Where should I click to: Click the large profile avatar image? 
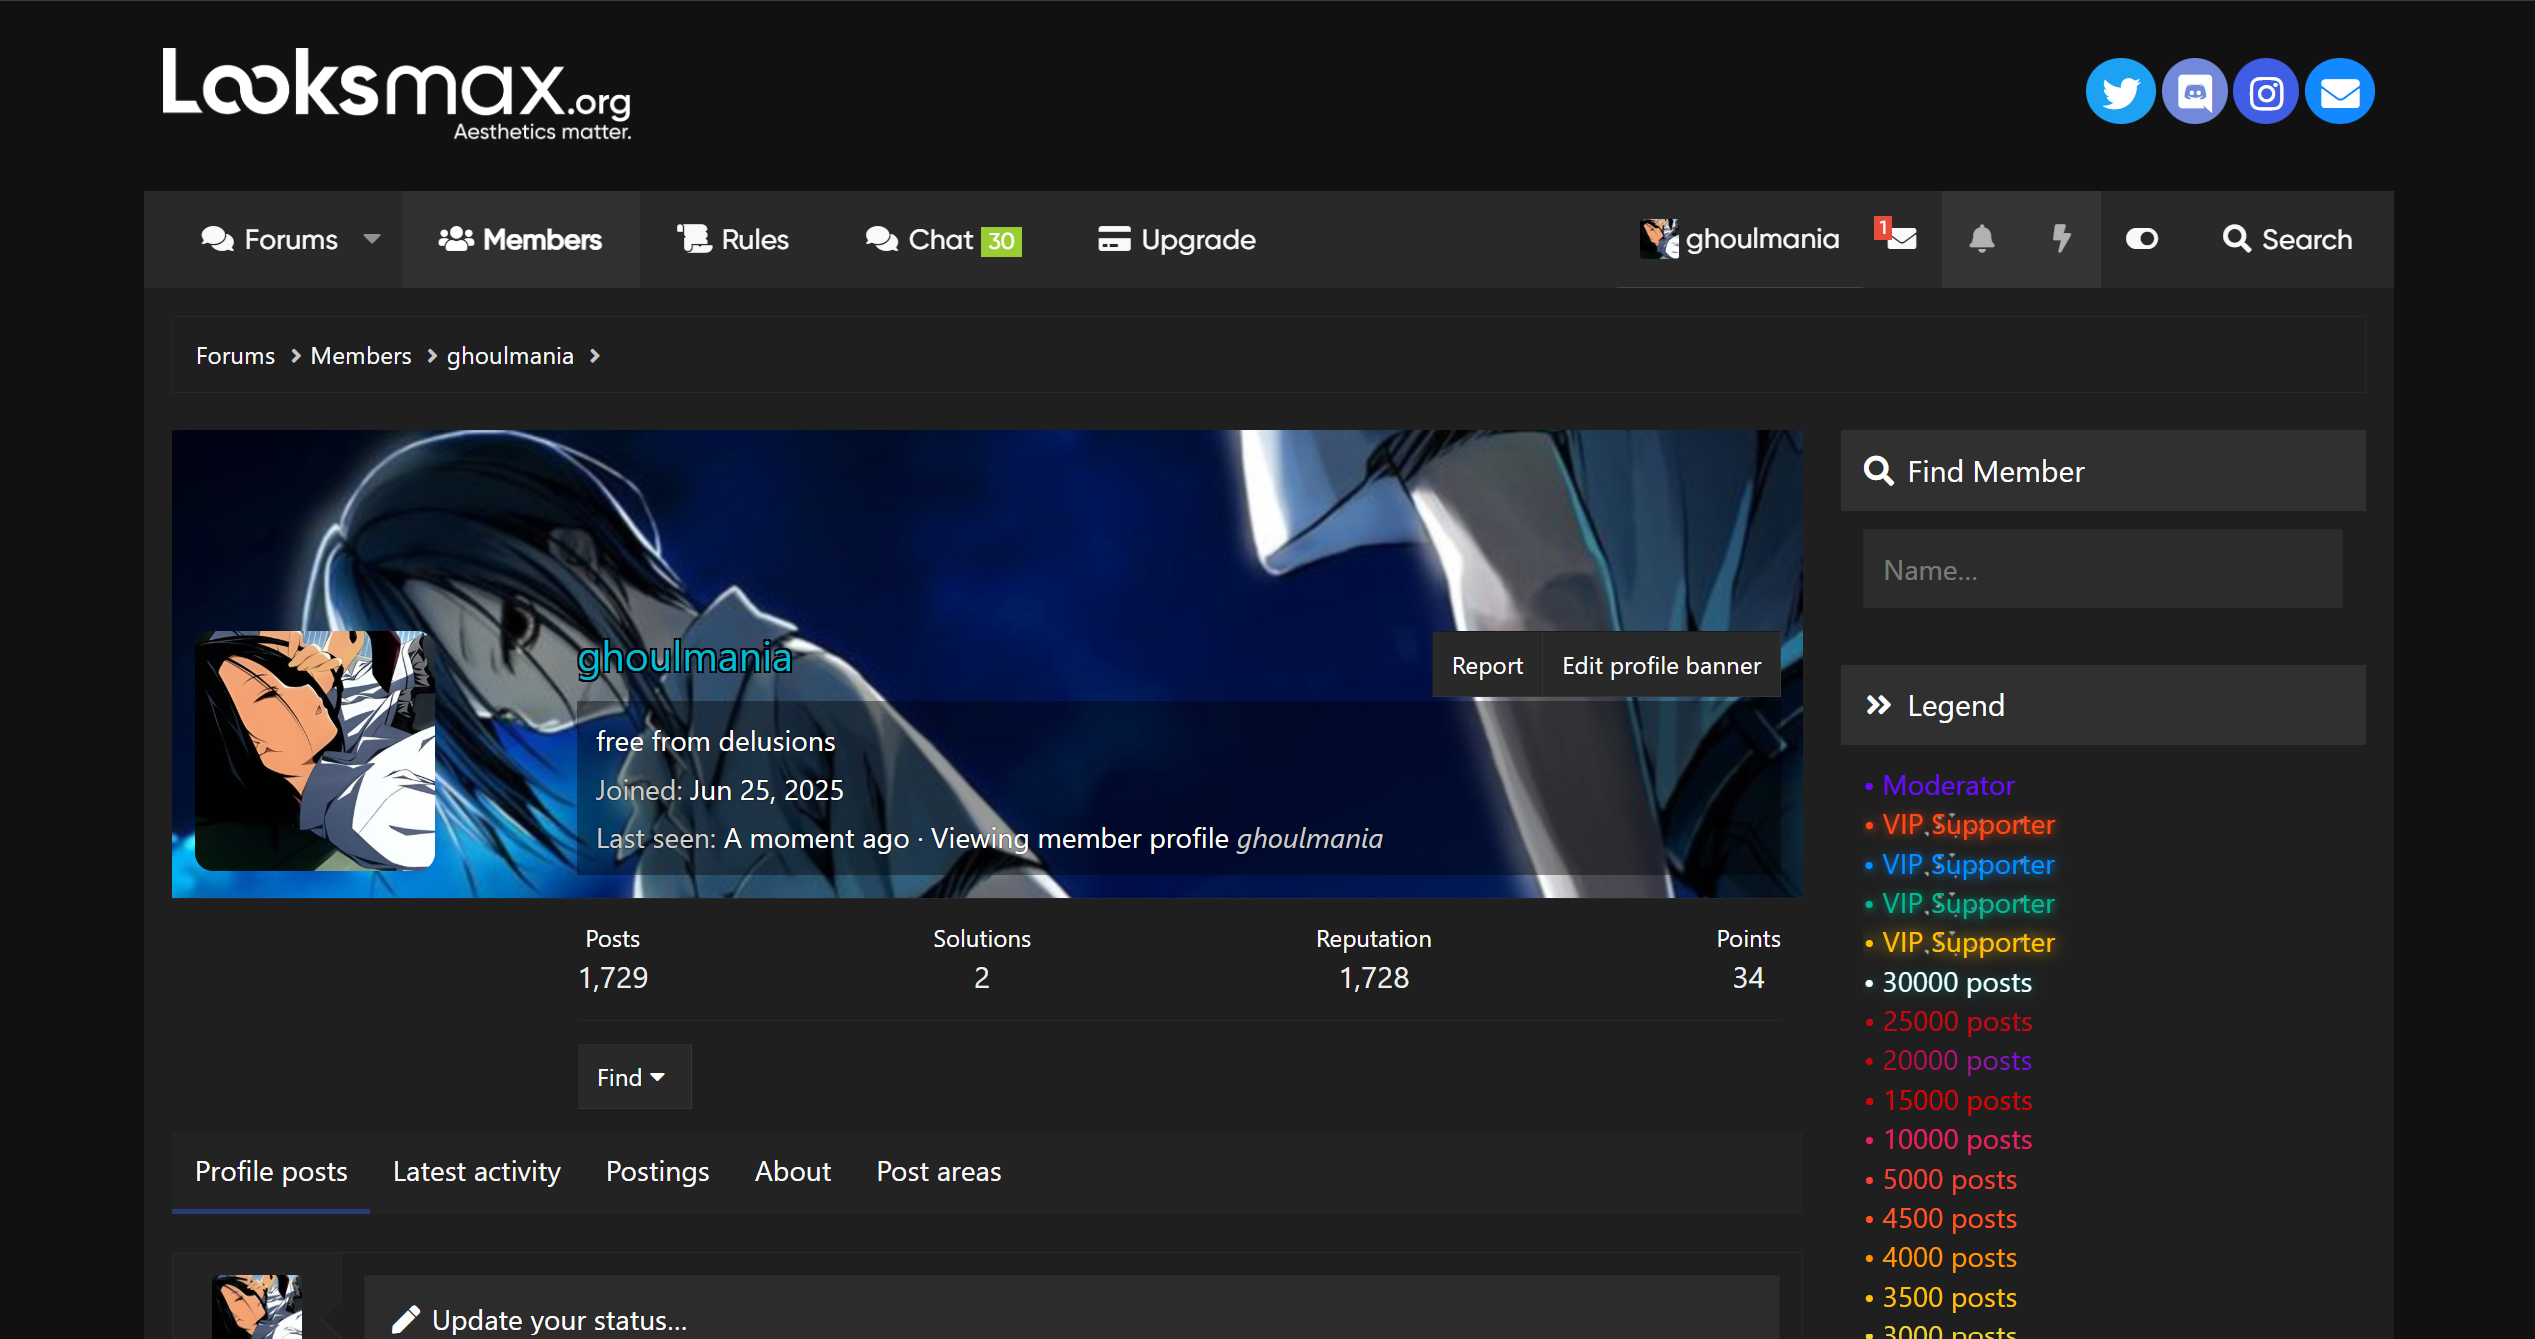[315, 750]
